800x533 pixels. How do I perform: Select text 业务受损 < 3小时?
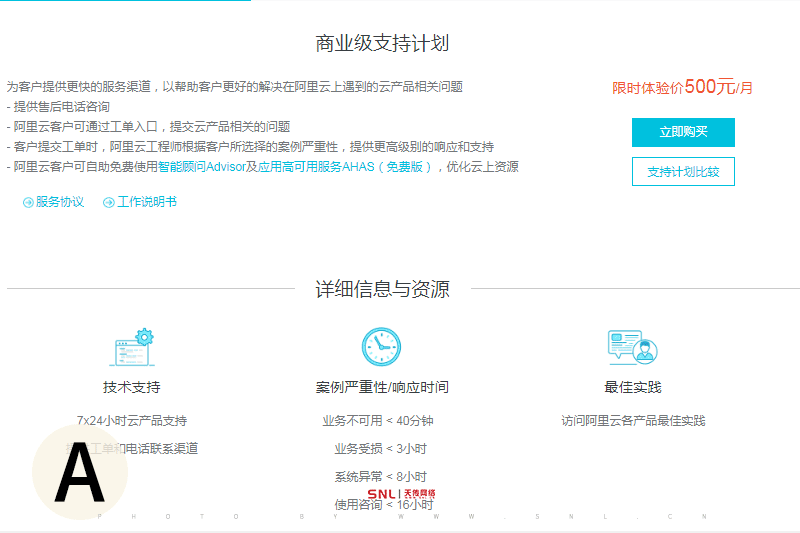click(380, 449)
